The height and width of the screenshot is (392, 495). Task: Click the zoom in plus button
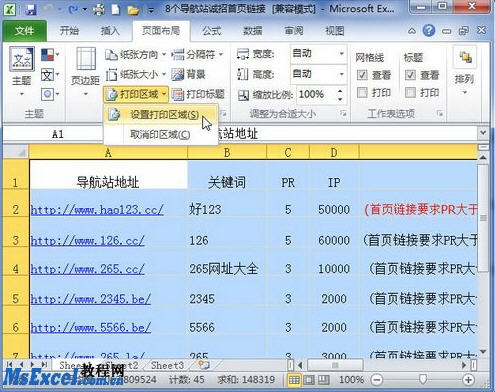pos(468,380)
